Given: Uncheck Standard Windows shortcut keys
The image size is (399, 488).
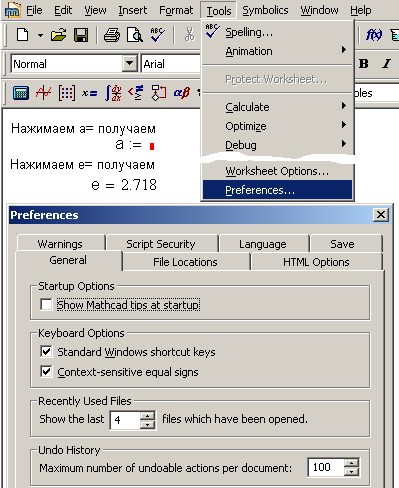Looking at the screenshot, I should tap(46, 352).
